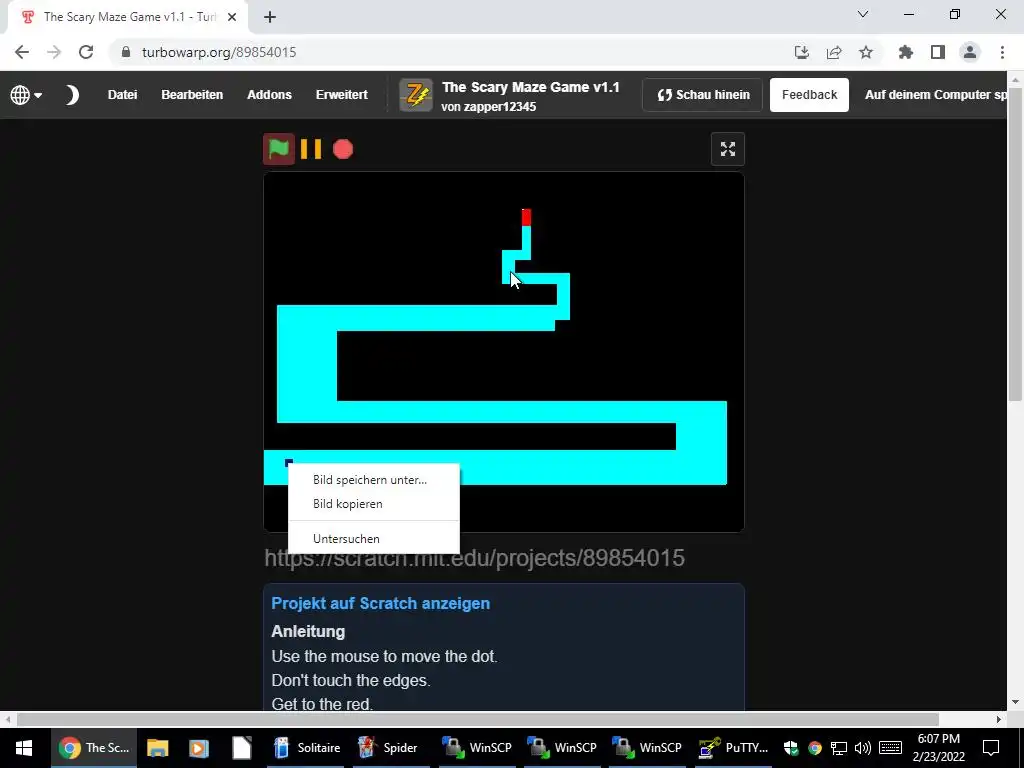Click the Chrome icon in system tray
The image size is (1024, 768).
tap(815, 748)
